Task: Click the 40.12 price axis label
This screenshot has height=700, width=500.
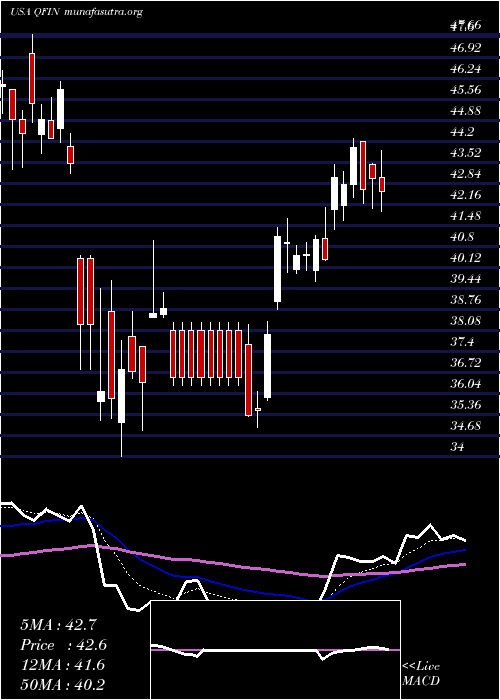Action: (466, 258)
